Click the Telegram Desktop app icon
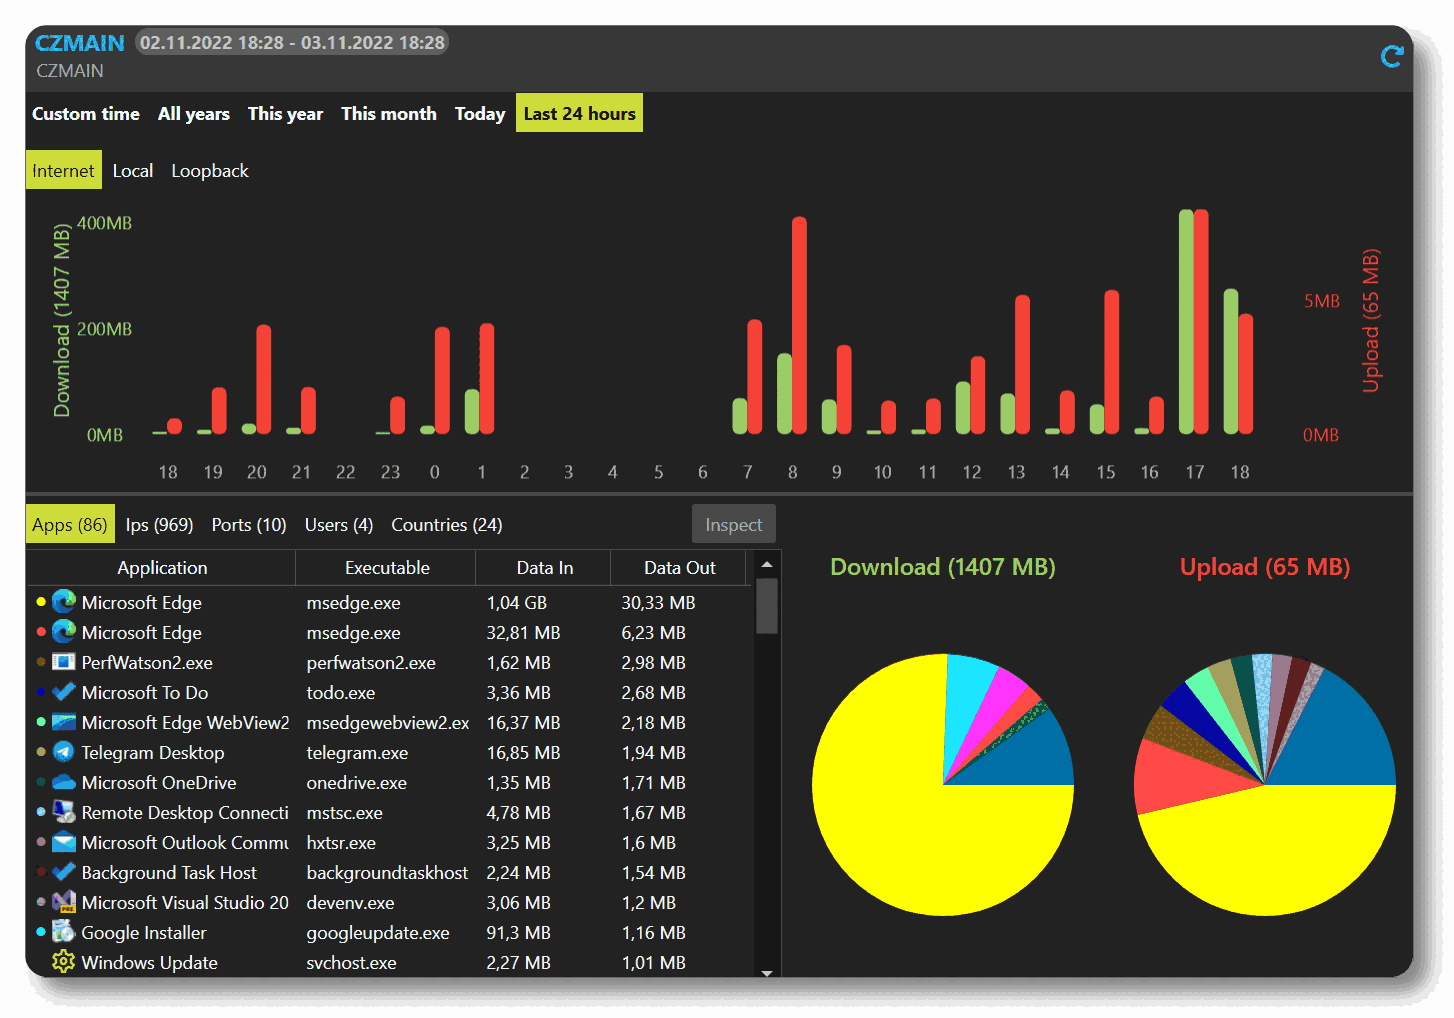This screenshot has height=1018, width=1454. [63, 752]
